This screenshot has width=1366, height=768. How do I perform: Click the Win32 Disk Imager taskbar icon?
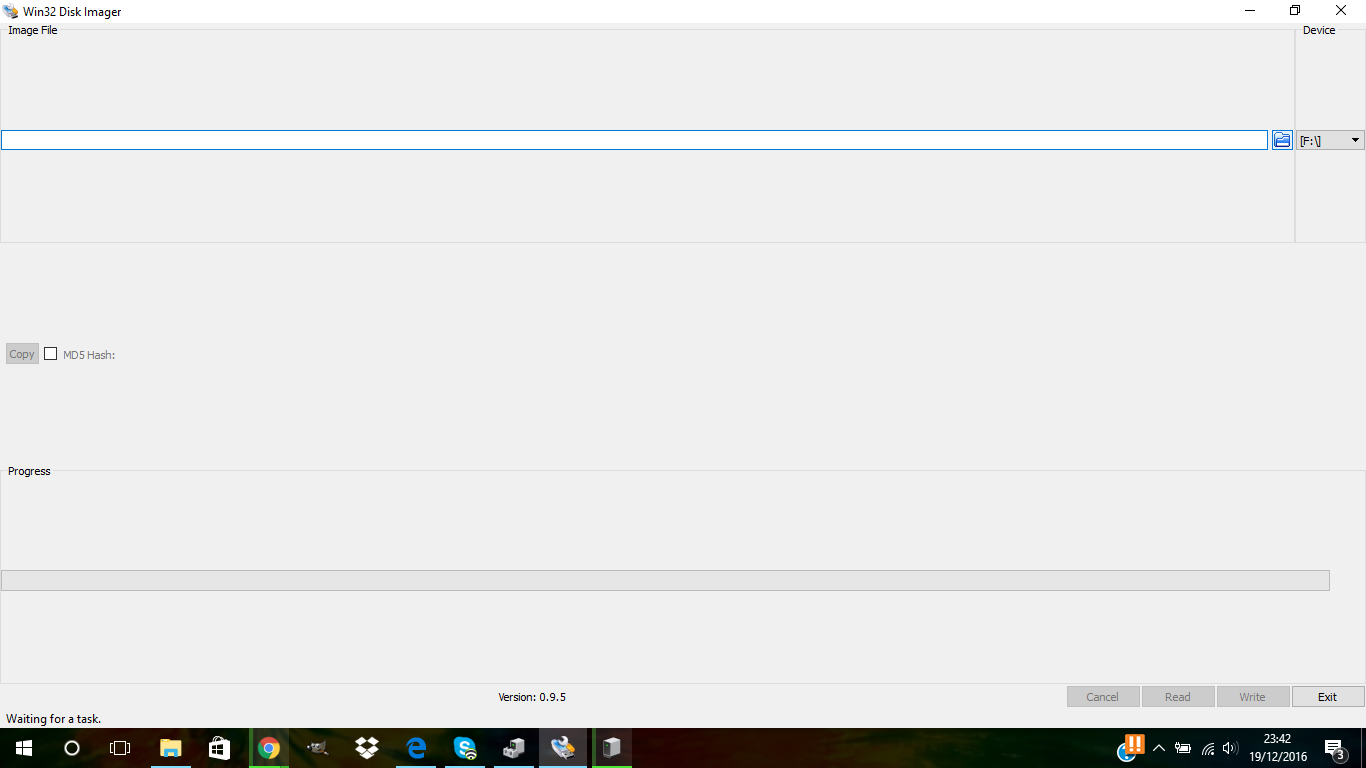coord(563,748)
